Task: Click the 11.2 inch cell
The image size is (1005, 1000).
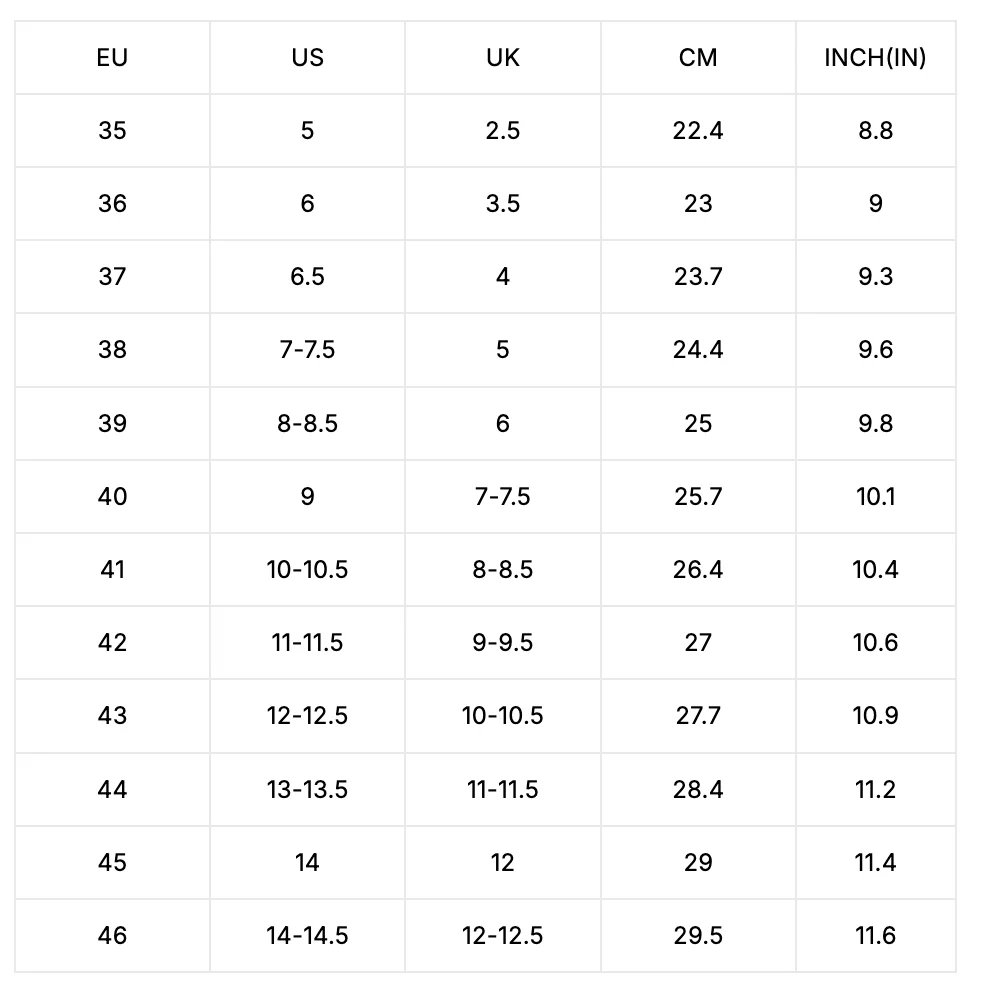Action: click(x=875, y=790)
